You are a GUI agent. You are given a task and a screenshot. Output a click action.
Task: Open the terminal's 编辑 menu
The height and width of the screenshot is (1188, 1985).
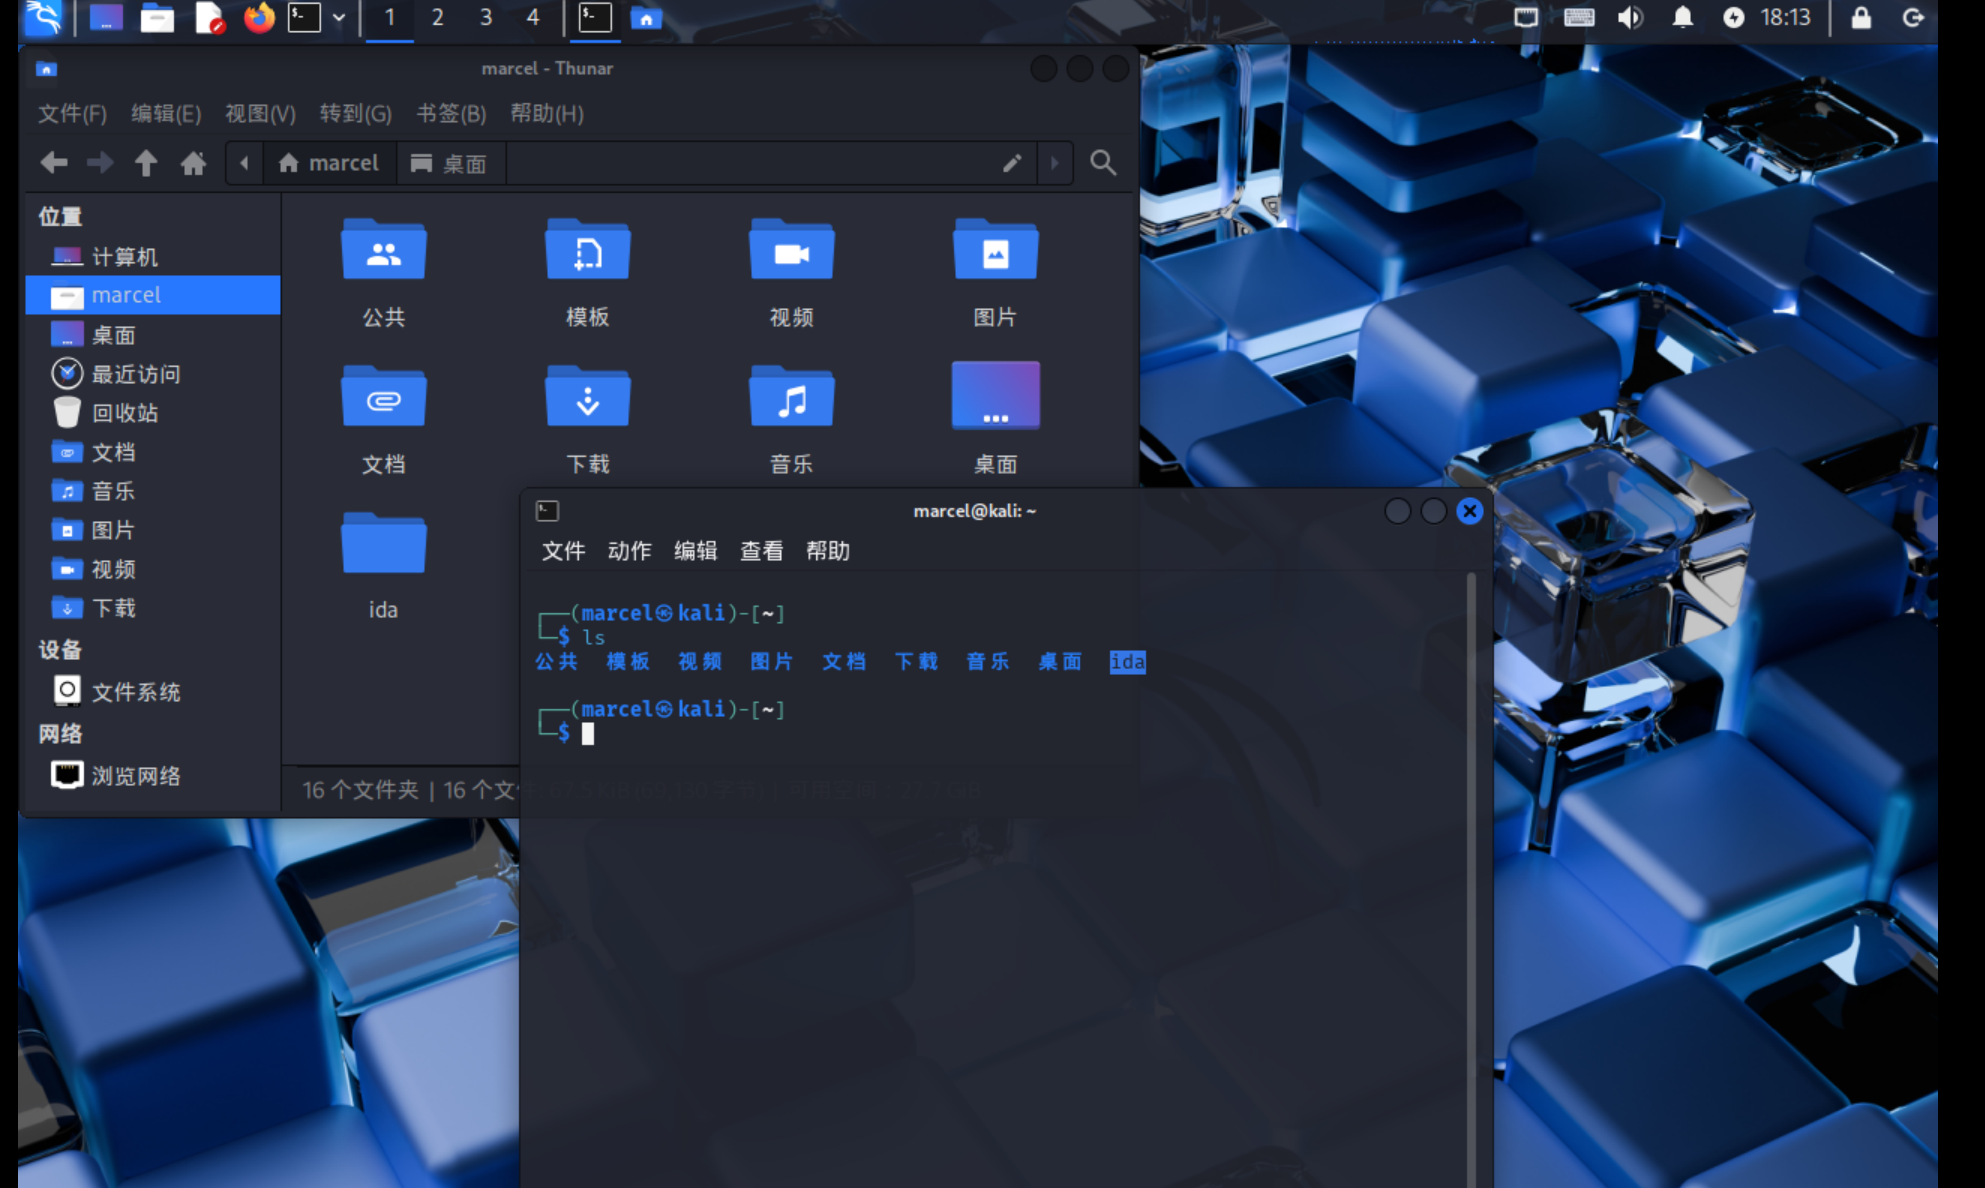[x=695, y=551]
